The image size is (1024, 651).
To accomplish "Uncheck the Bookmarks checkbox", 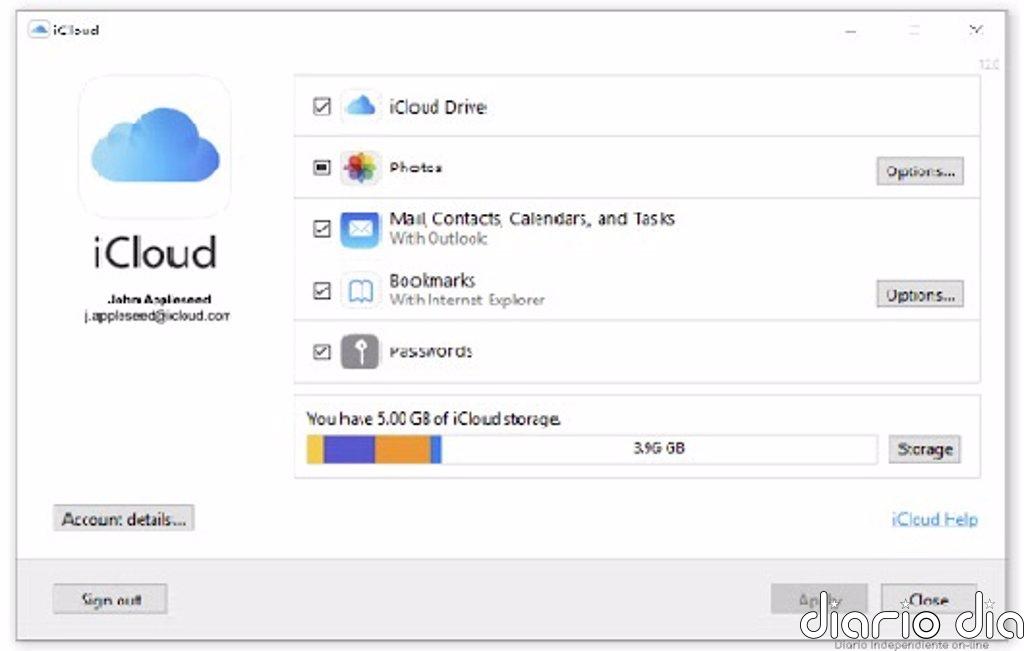I will 322,291.
